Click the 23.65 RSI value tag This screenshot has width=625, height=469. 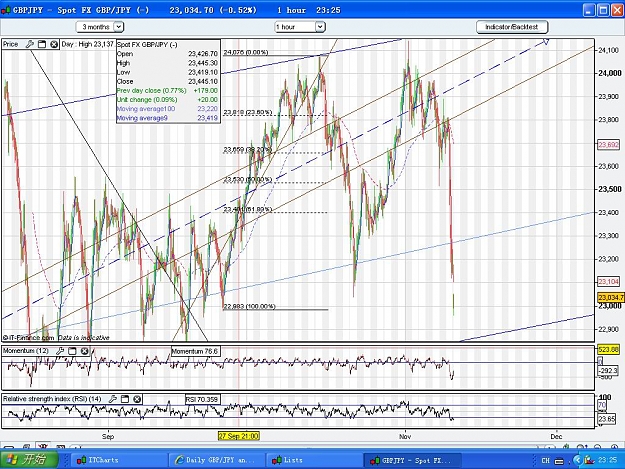click(x=608, y=419)
